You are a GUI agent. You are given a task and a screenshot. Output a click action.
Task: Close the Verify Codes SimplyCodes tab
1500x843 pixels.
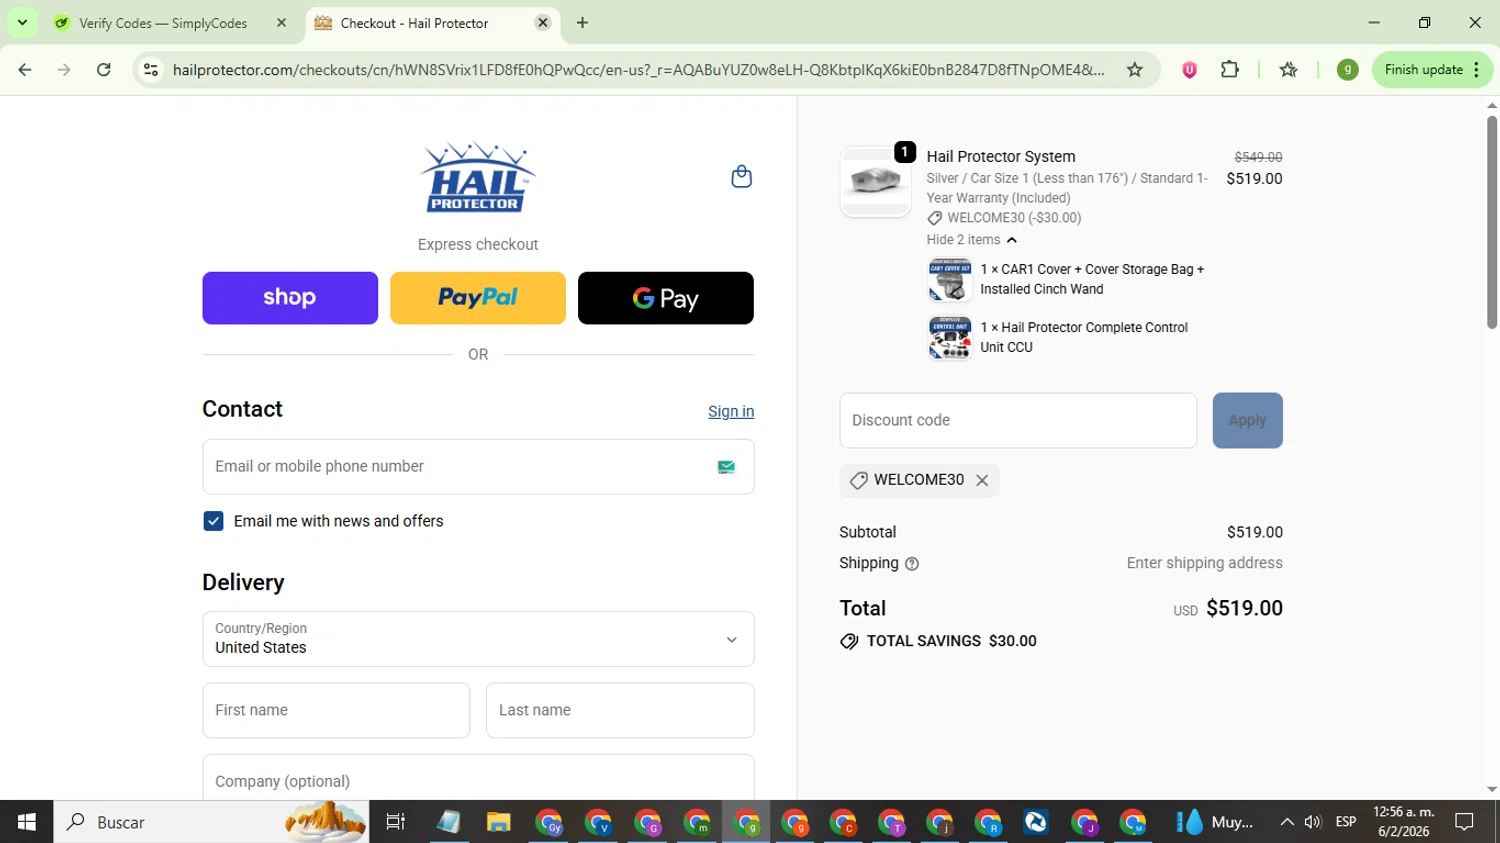pyautogui.click(x=281, y=23)
